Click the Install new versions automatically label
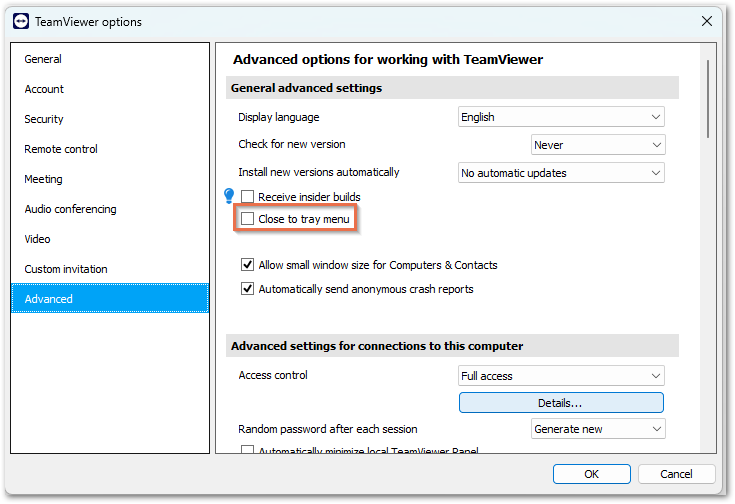735x504 pixels. point(319,172)
